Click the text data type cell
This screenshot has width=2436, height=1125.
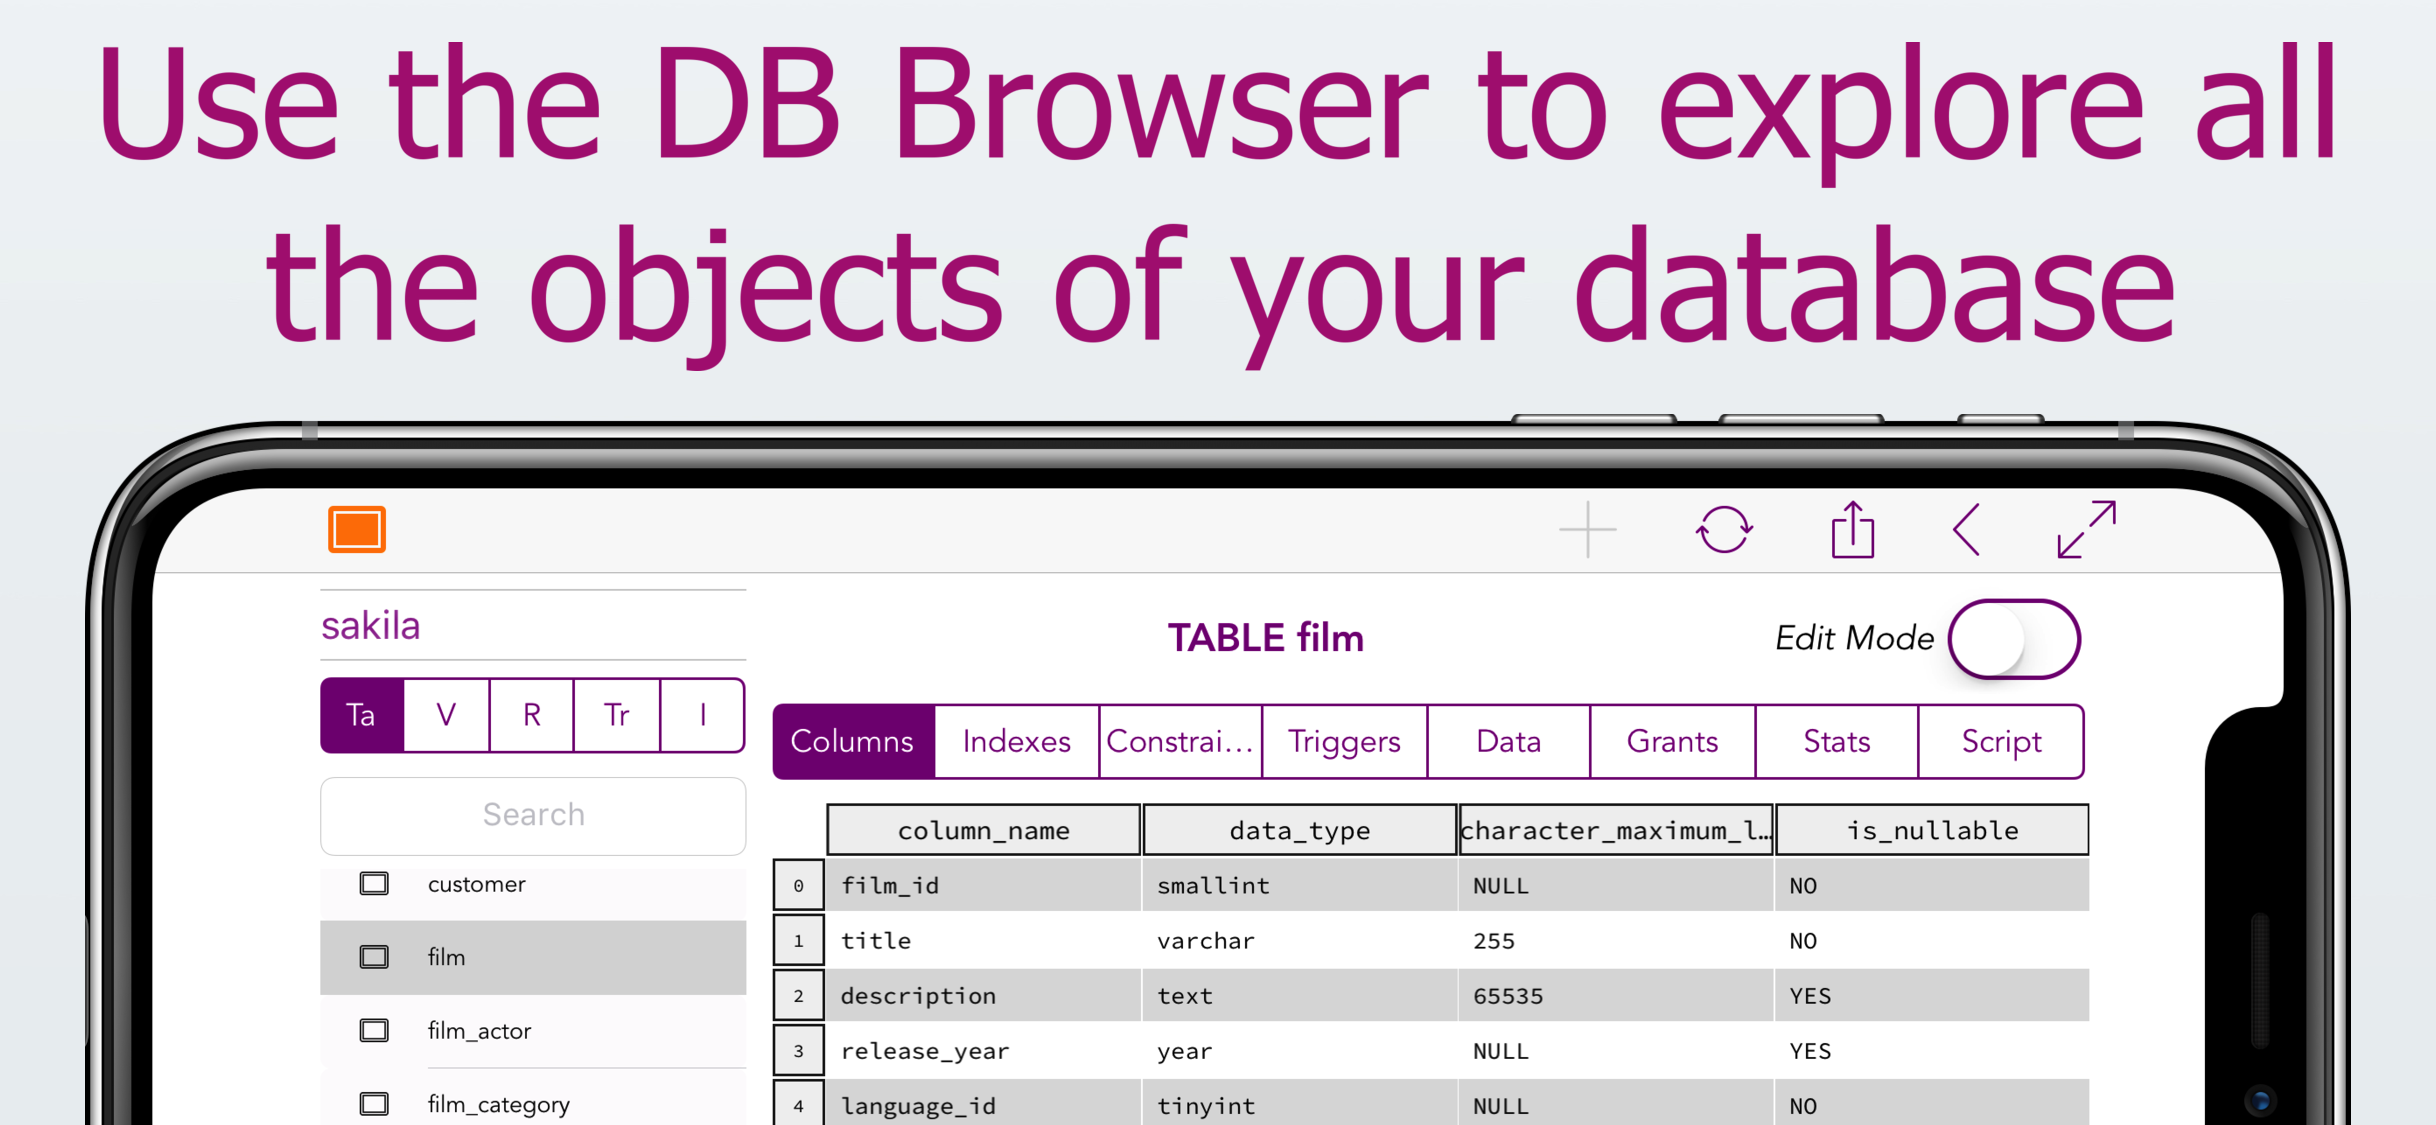(x=1300, y=995)
